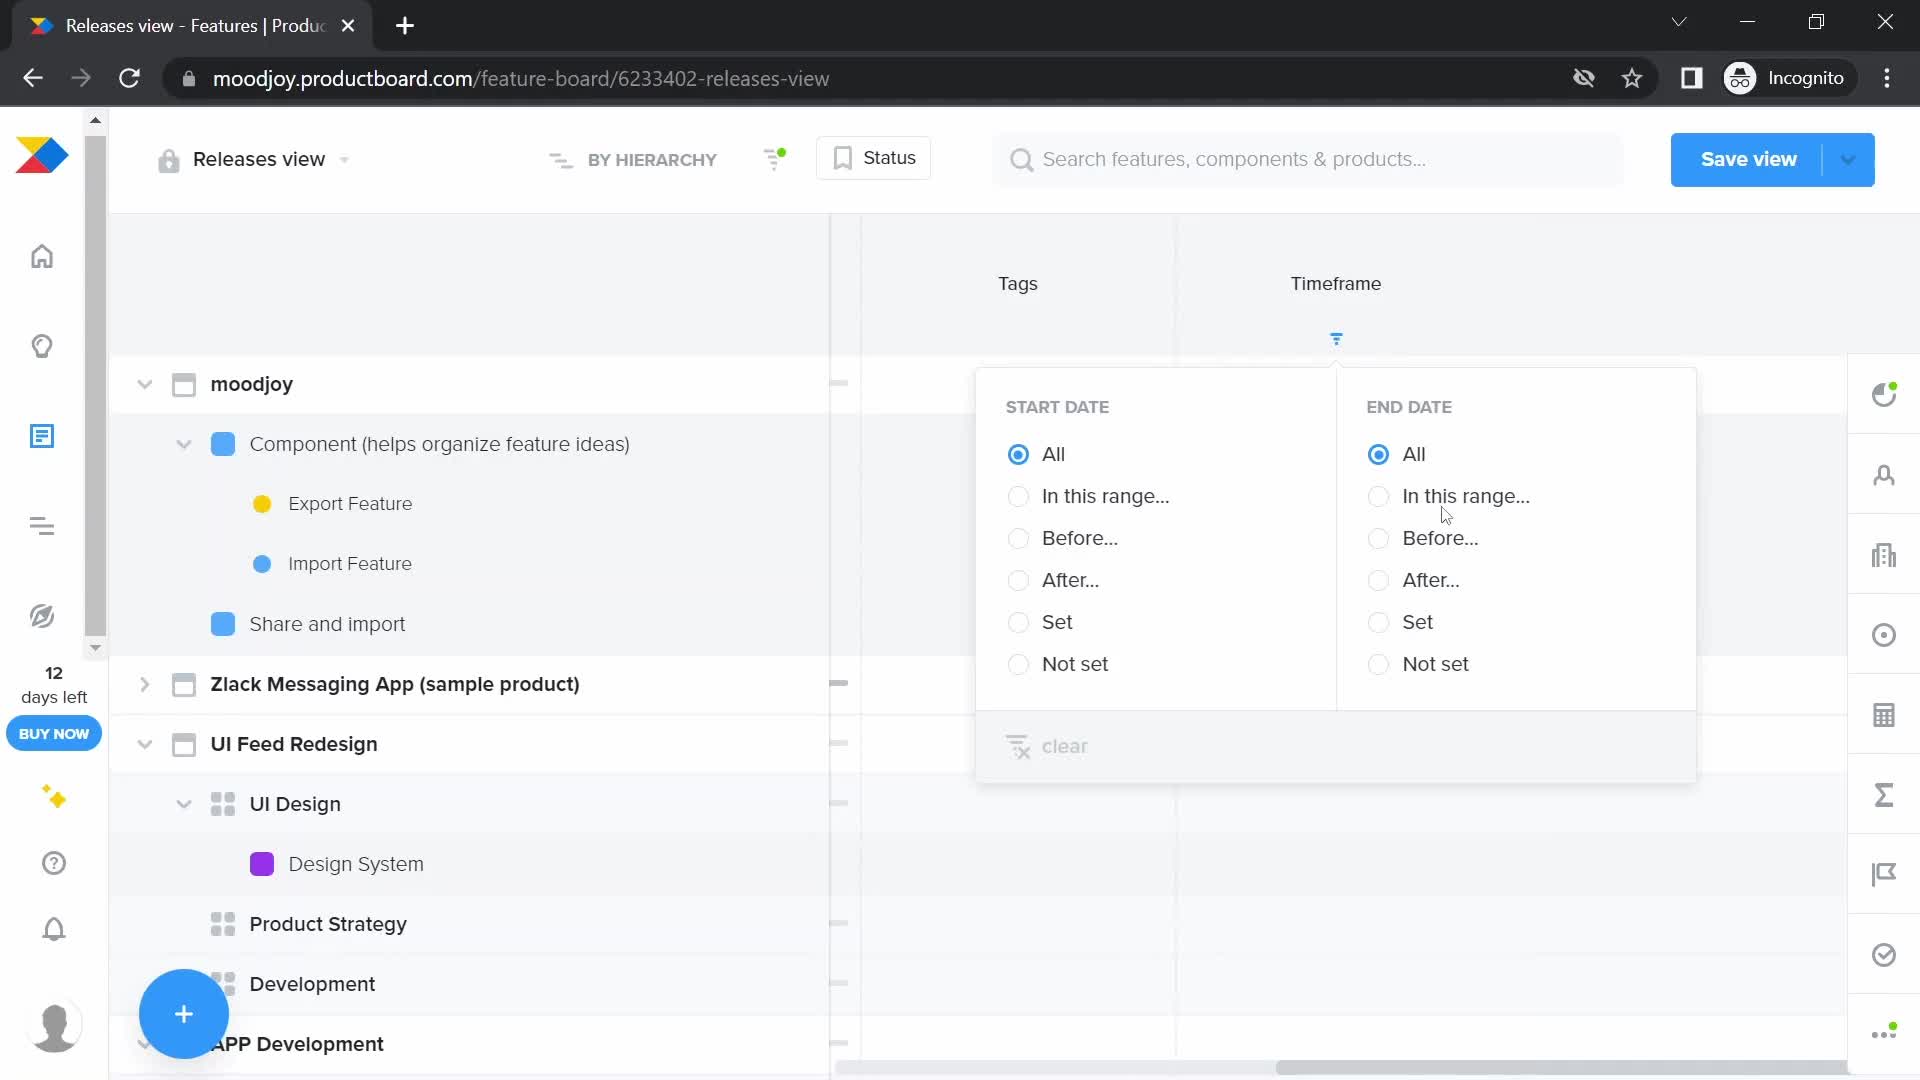Open the Portal compass icon in sidebar
1920x1080 pixels.
point(42,616)
